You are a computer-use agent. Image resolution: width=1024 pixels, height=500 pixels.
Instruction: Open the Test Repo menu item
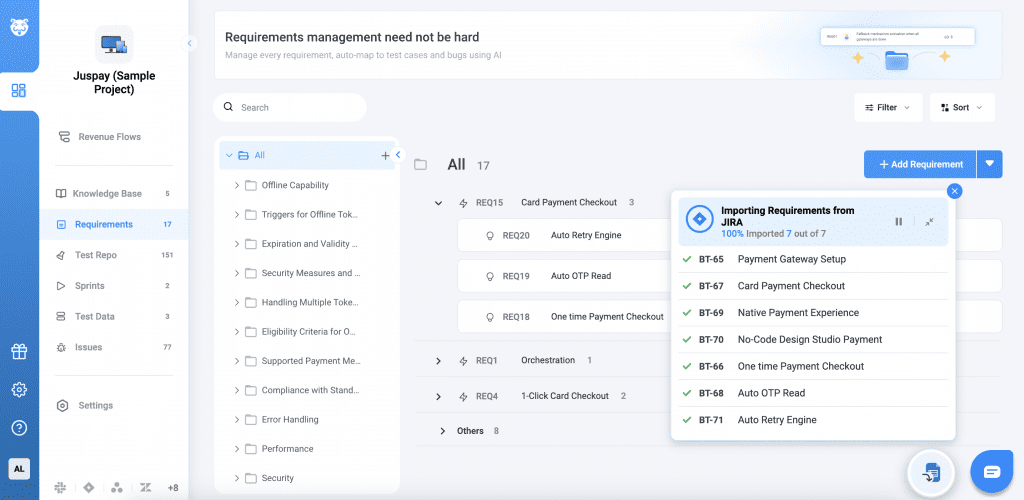[95, 255]
